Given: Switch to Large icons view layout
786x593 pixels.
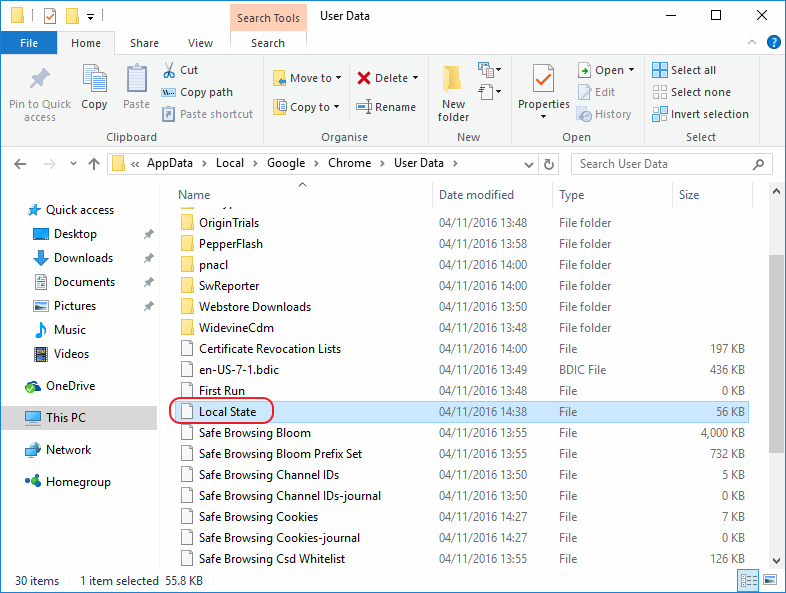Looking at the screenshot, I should [x=770, y=580].
